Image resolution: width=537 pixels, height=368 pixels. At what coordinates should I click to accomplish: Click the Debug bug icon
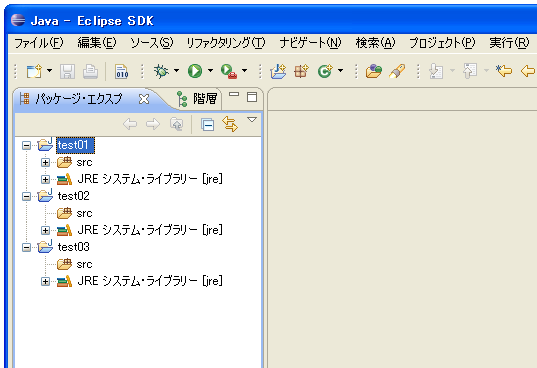click(x=161, y=71)
